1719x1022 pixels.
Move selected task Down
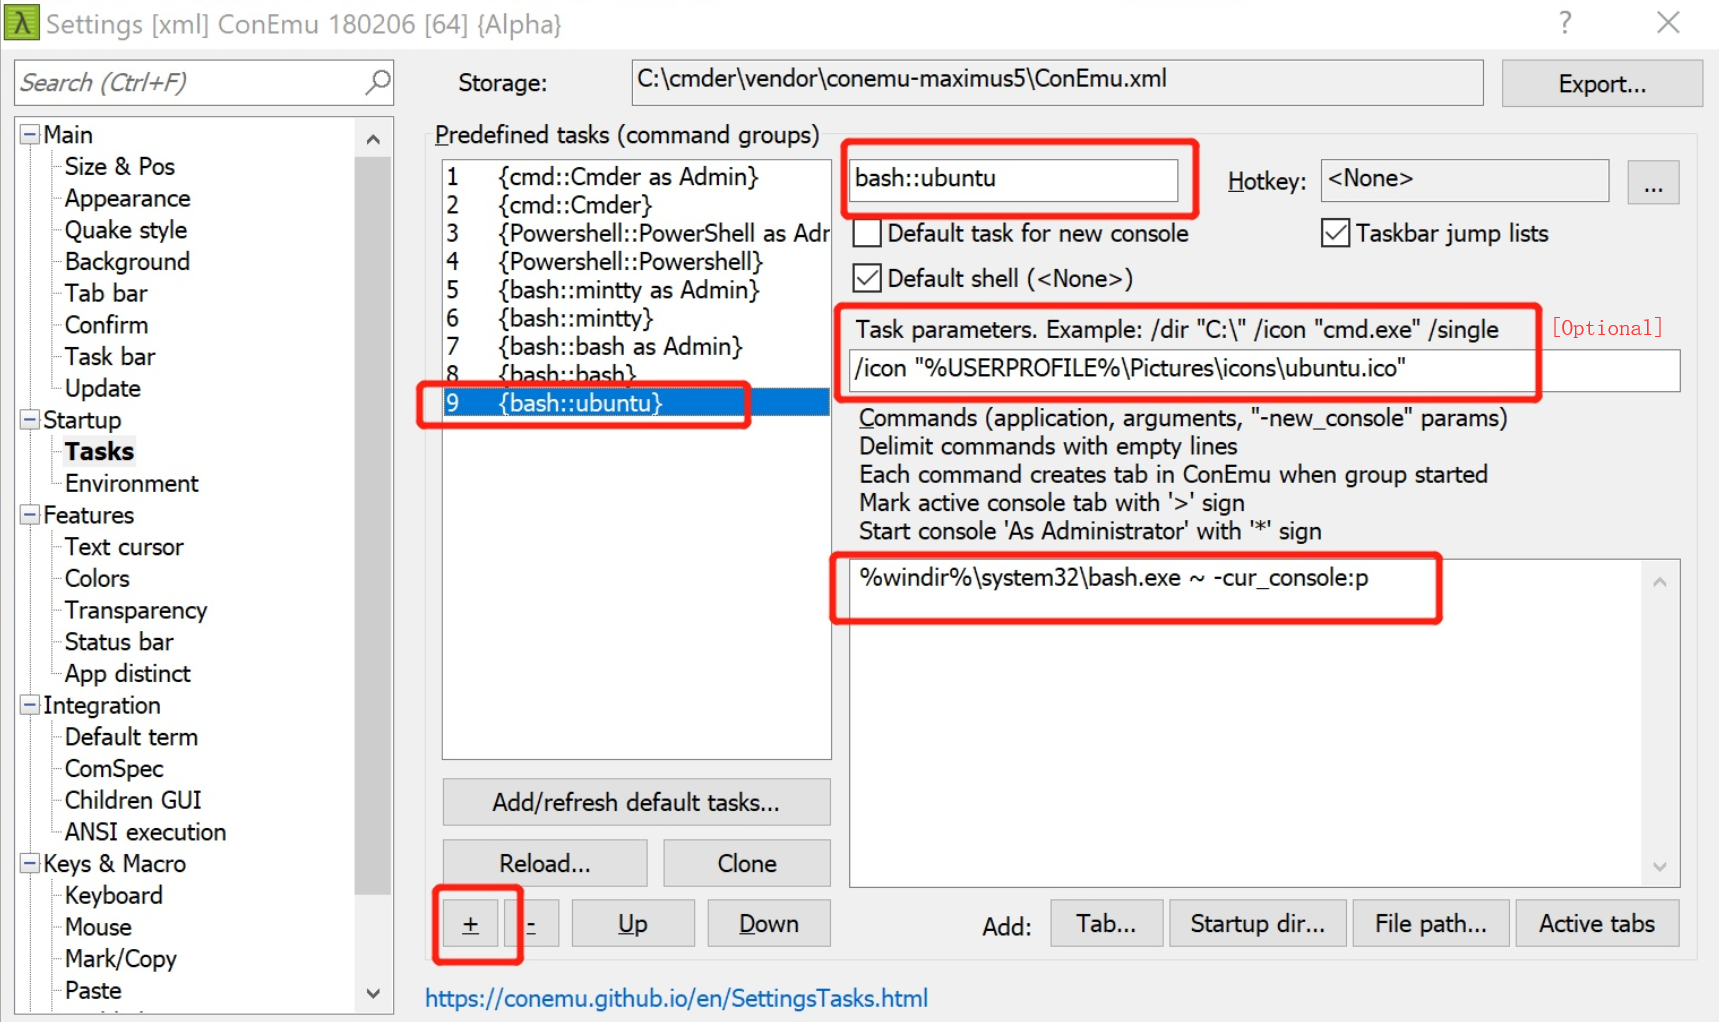coord(769,924)
